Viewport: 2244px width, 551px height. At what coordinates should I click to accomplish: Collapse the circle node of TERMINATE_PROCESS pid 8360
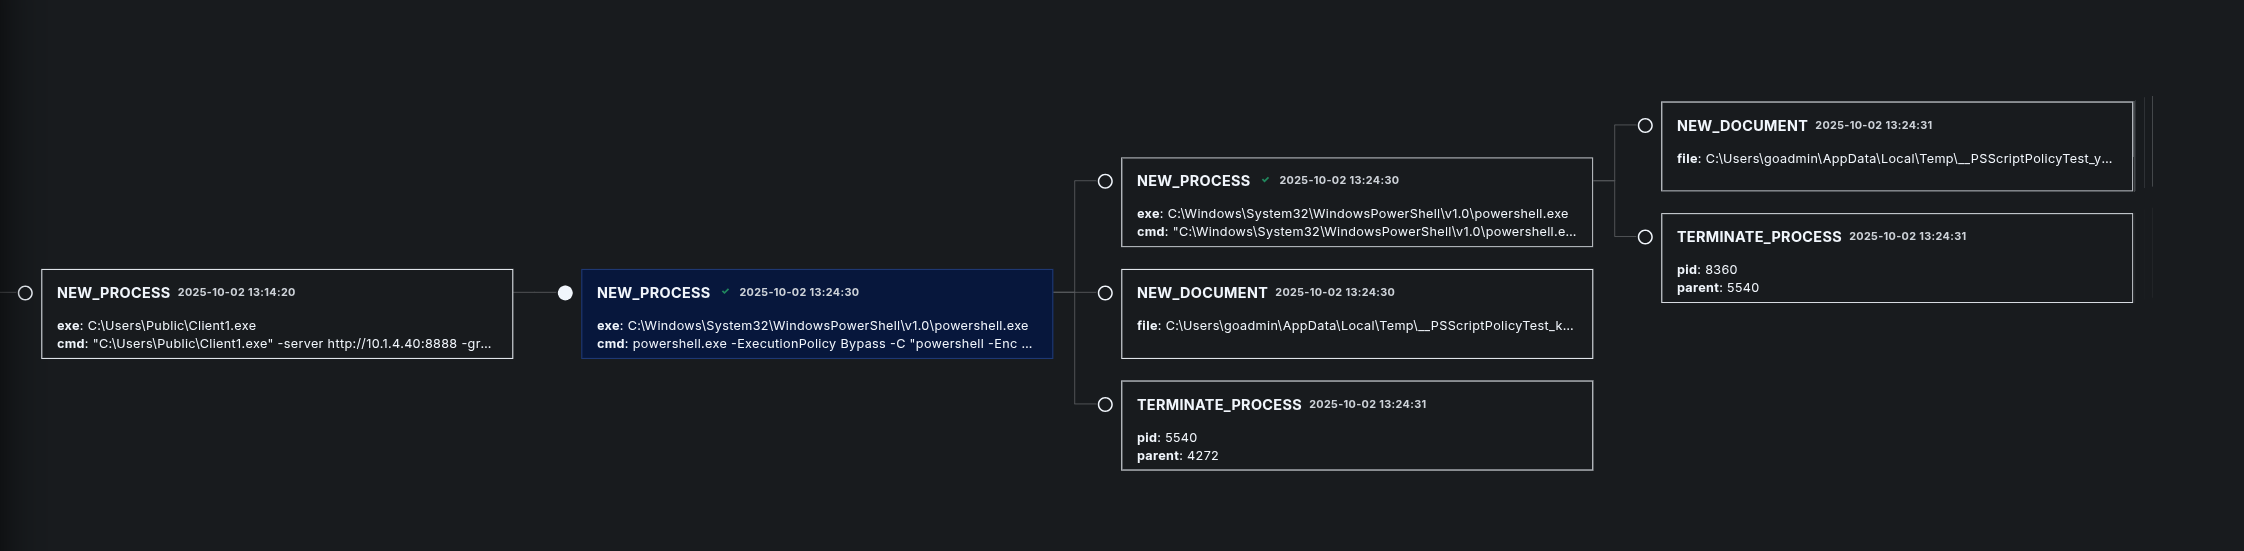[x=1645, y=237]
